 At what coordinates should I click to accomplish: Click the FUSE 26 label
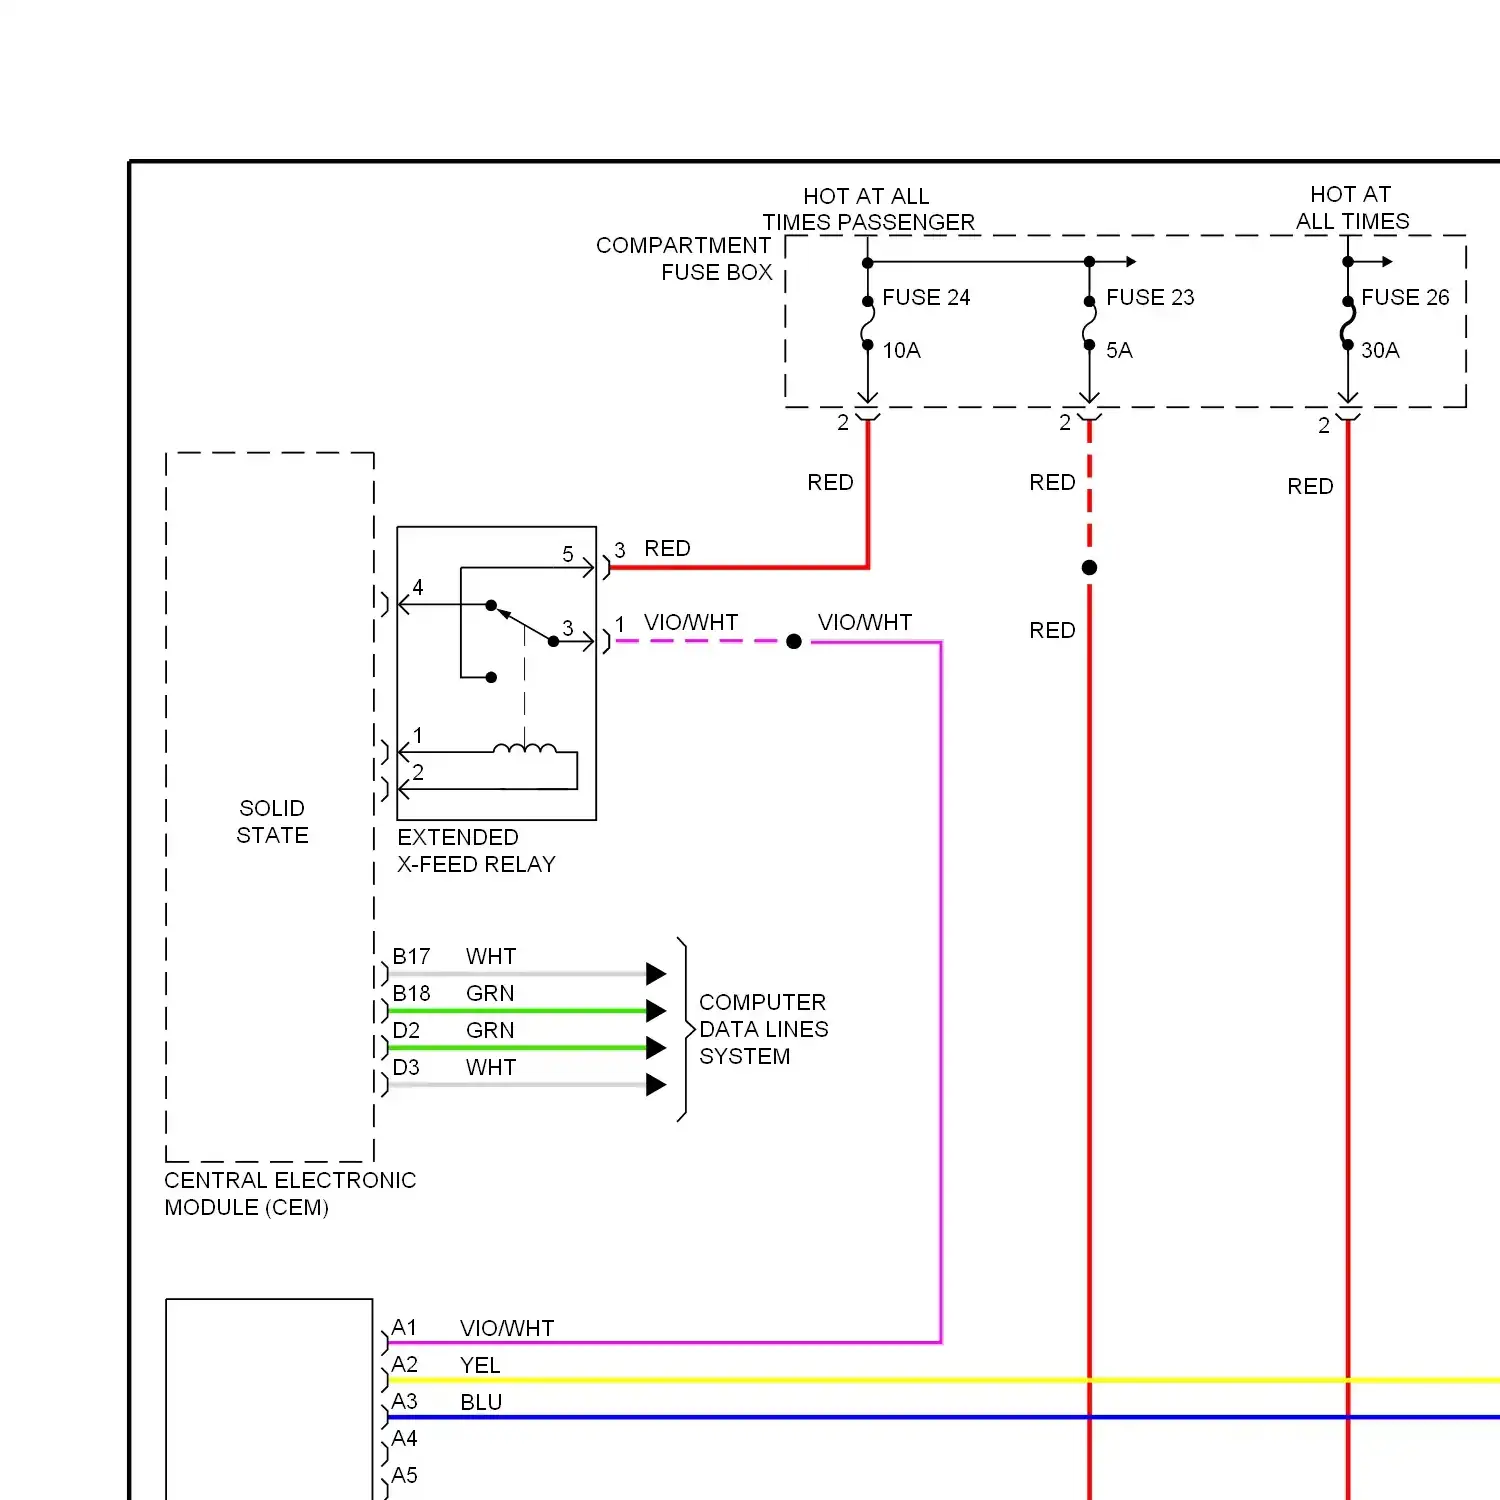pyautogui.click(x=1405, y=297)
